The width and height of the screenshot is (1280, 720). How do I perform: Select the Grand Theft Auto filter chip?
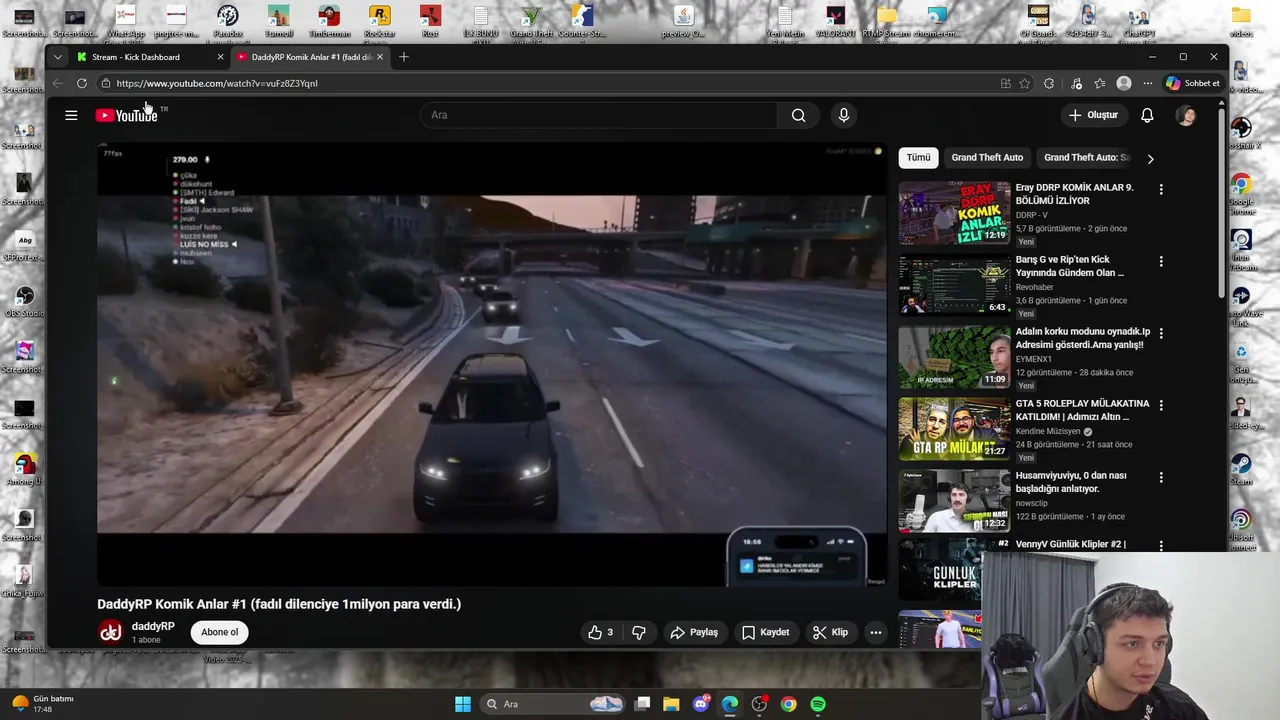987,157
